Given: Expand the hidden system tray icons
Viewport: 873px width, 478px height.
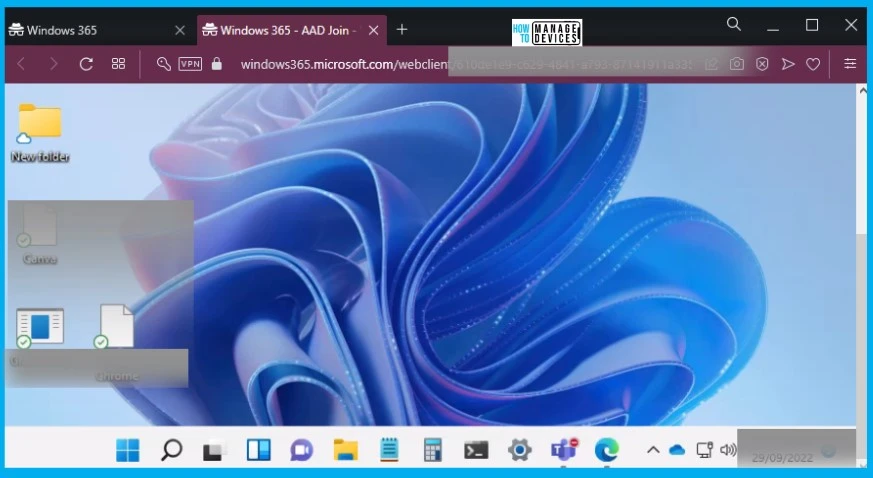Looking at the screenshot, I should [x=653, y=450].
